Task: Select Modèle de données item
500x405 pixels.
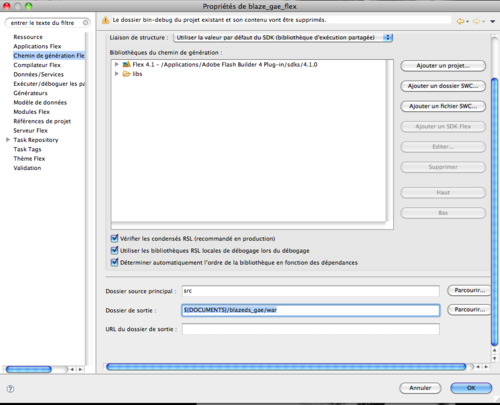Action: pyautogui.click(x=40, y=102)
